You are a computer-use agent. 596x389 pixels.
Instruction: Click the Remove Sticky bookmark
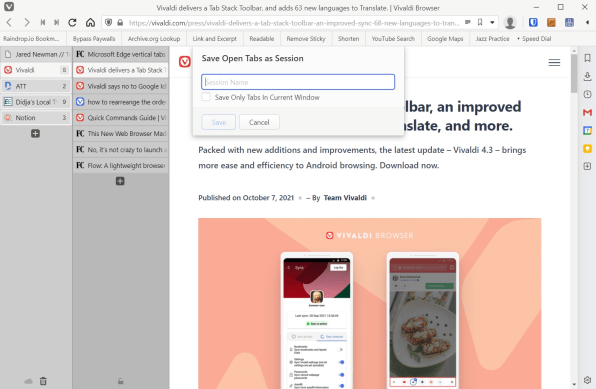(306, 38)
